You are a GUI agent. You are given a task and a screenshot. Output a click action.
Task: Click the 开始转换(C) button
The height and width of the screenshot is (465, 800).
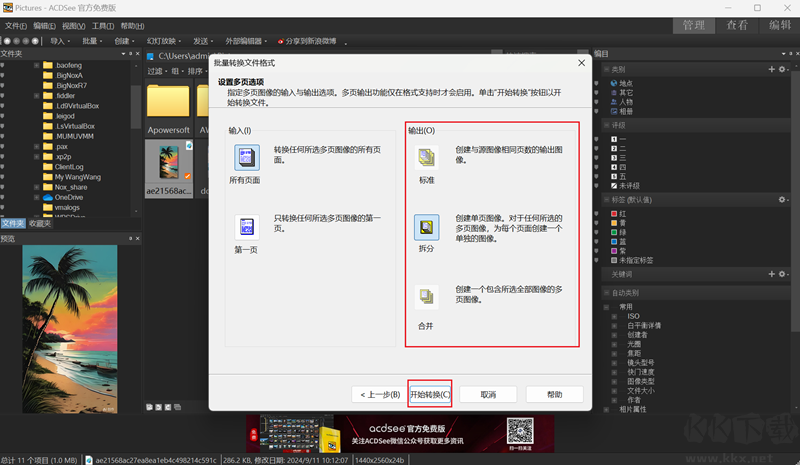[430, 394]
